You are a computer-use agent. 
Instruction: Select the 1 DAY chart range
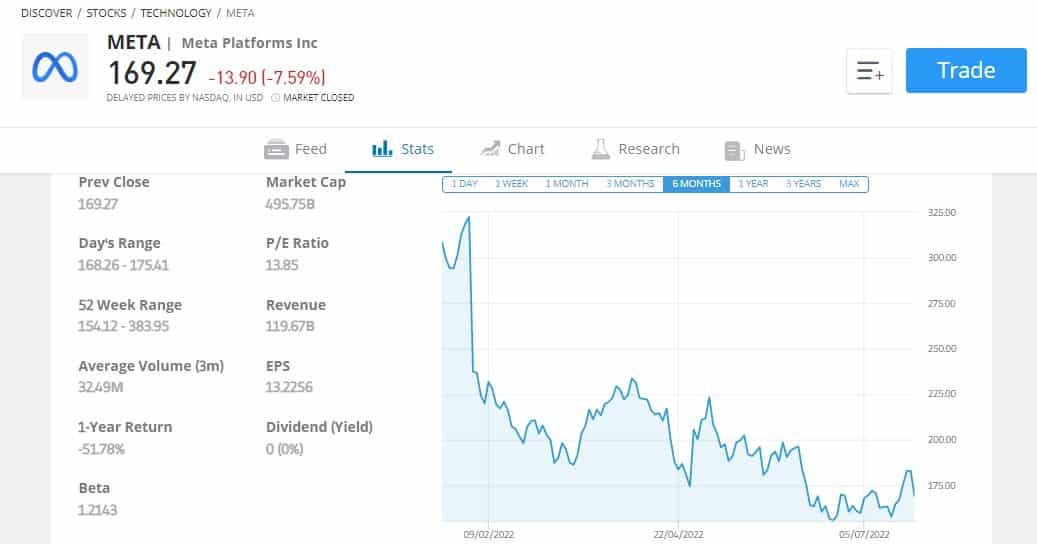464,184
